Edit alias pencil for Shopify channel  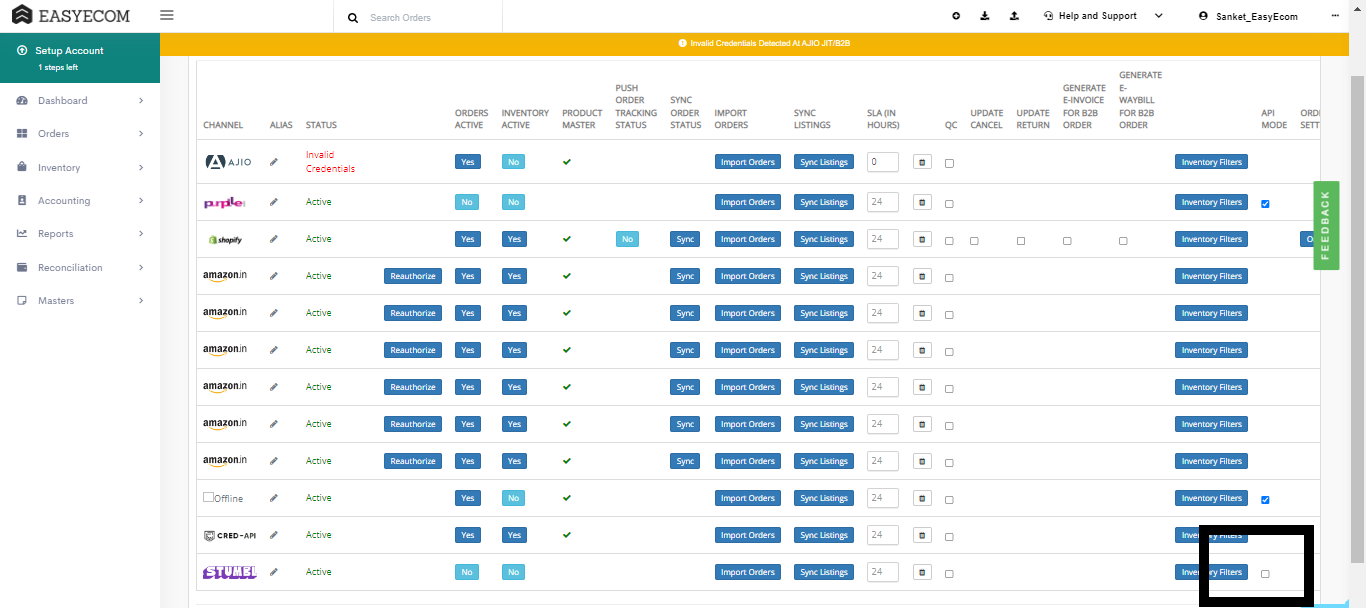[274, 239]
